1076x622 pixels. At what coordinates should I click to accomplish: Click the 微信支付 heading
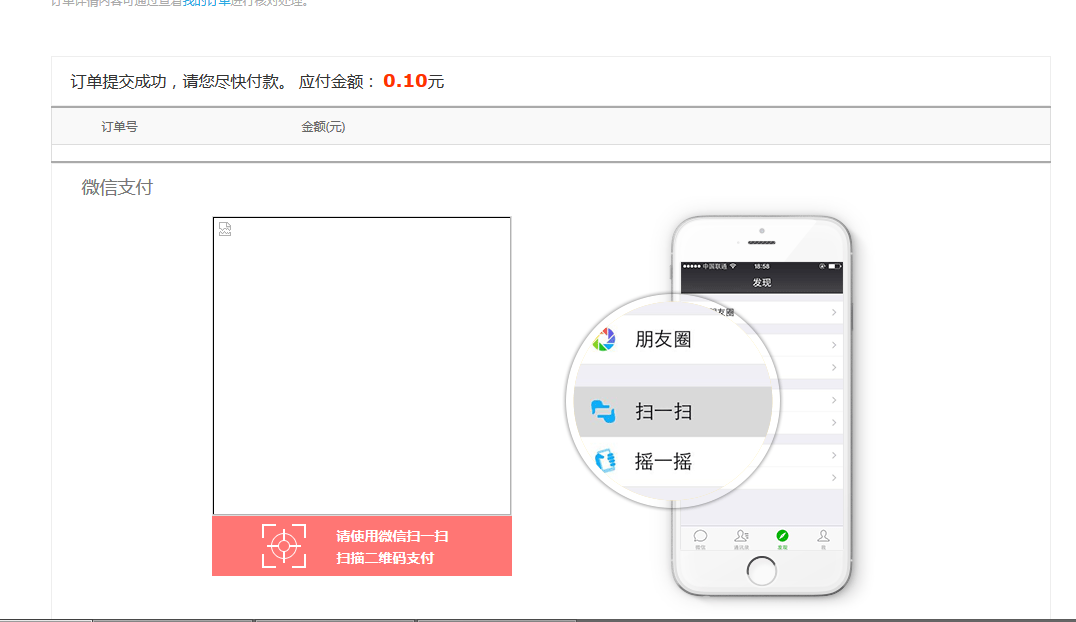(x=117, y=187)
